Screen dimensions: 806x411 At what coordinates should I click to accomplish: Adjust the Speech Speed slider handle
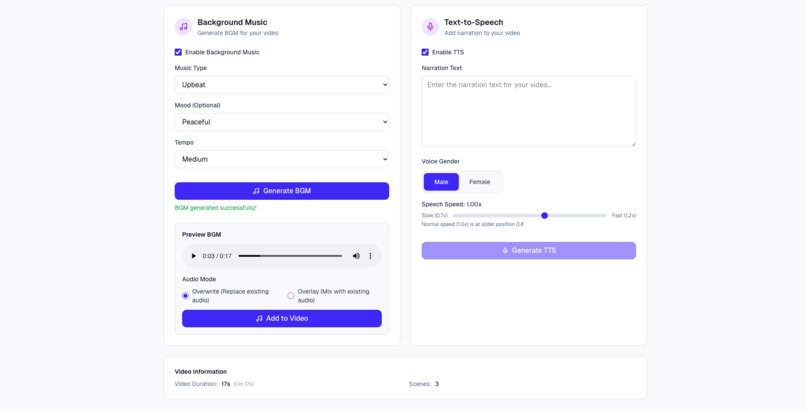[x=545, y=216]
